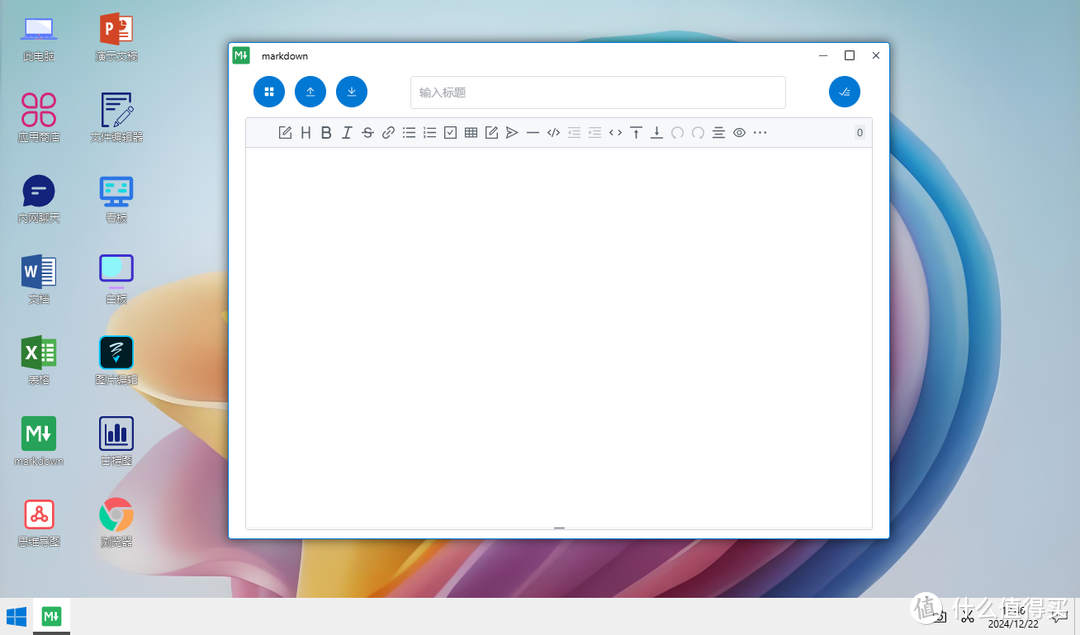Click the title input field 输入标题
This screenshot has width=1080, height=635.
tap(597, 92)
